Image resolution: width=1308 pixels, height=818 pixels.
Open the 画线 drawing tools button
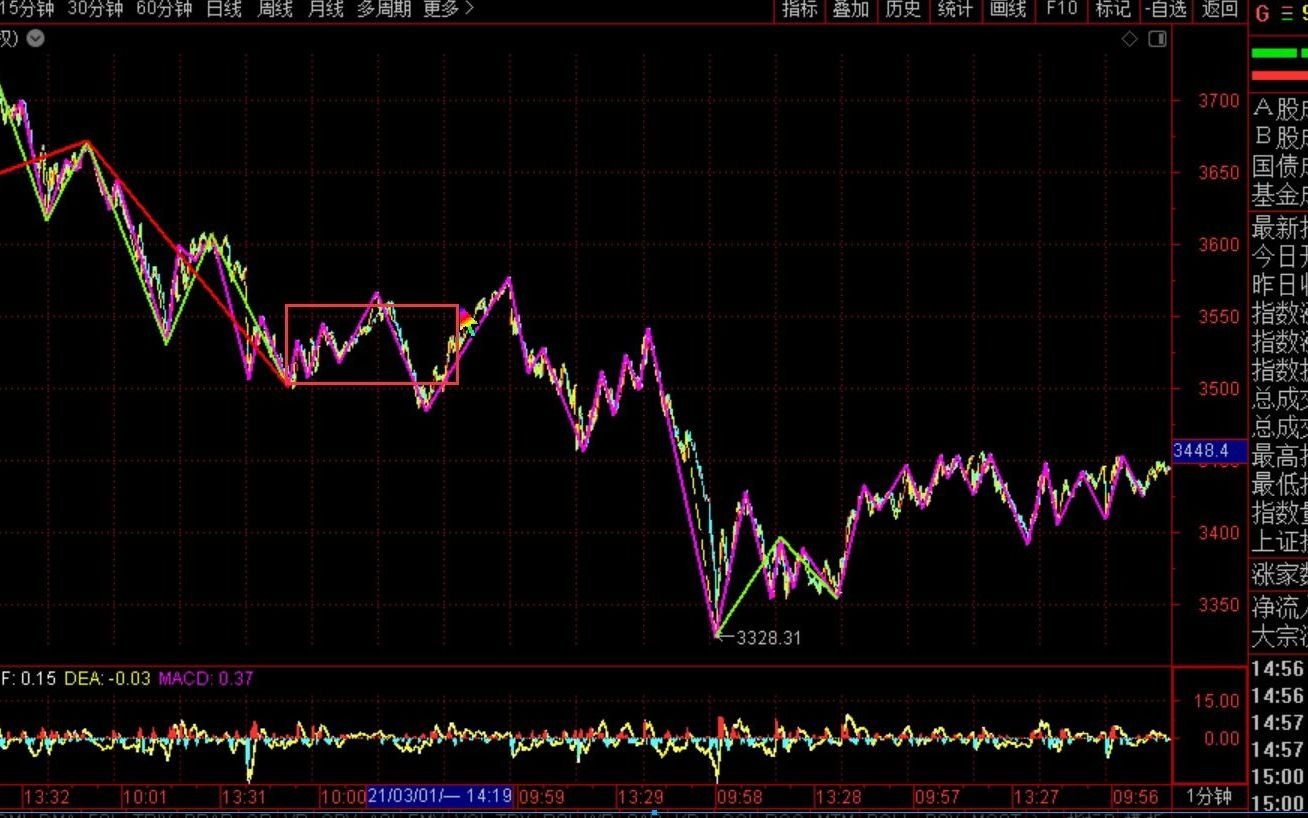pos(1008,9)
